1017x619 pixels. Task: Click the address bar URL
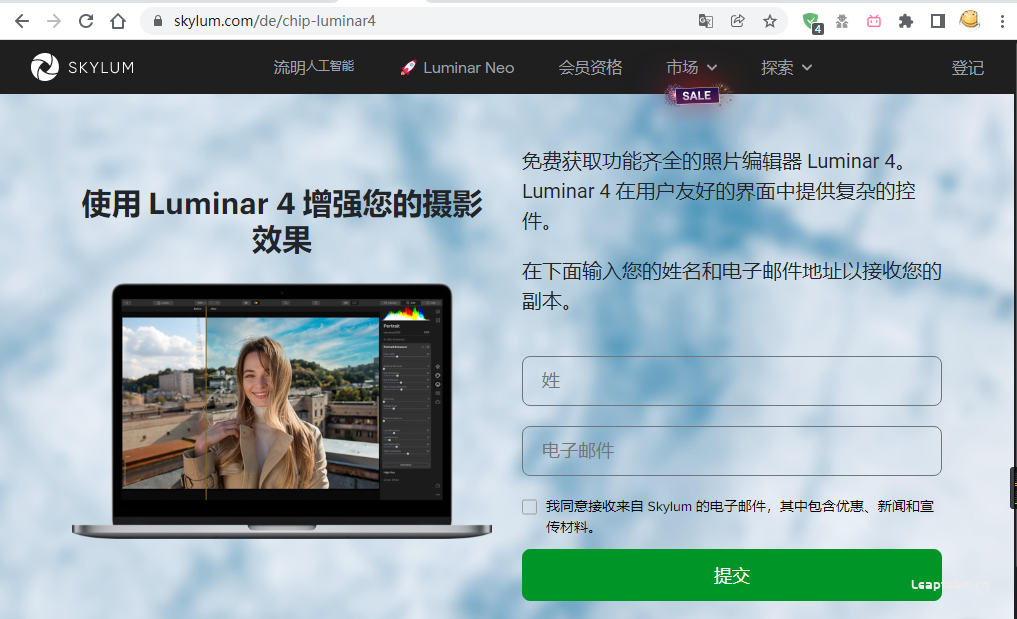(x=274, y=21)
